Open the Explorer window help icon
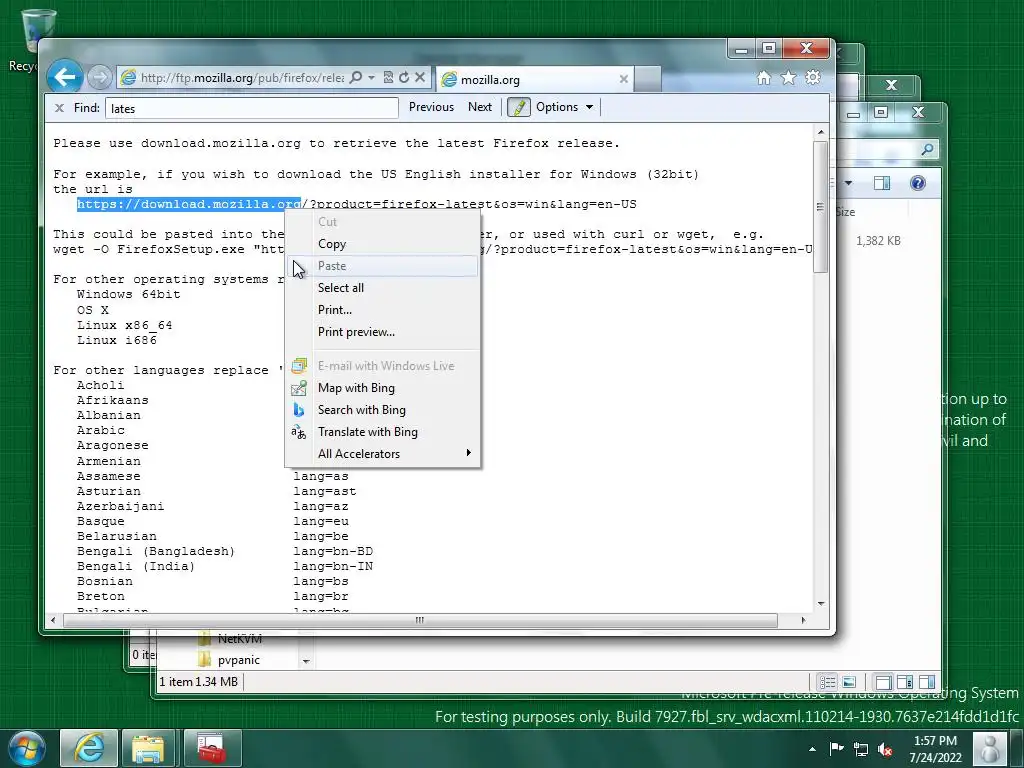Image resolution: width=1024 pixels, height=768 pixels. click(918, 183)
